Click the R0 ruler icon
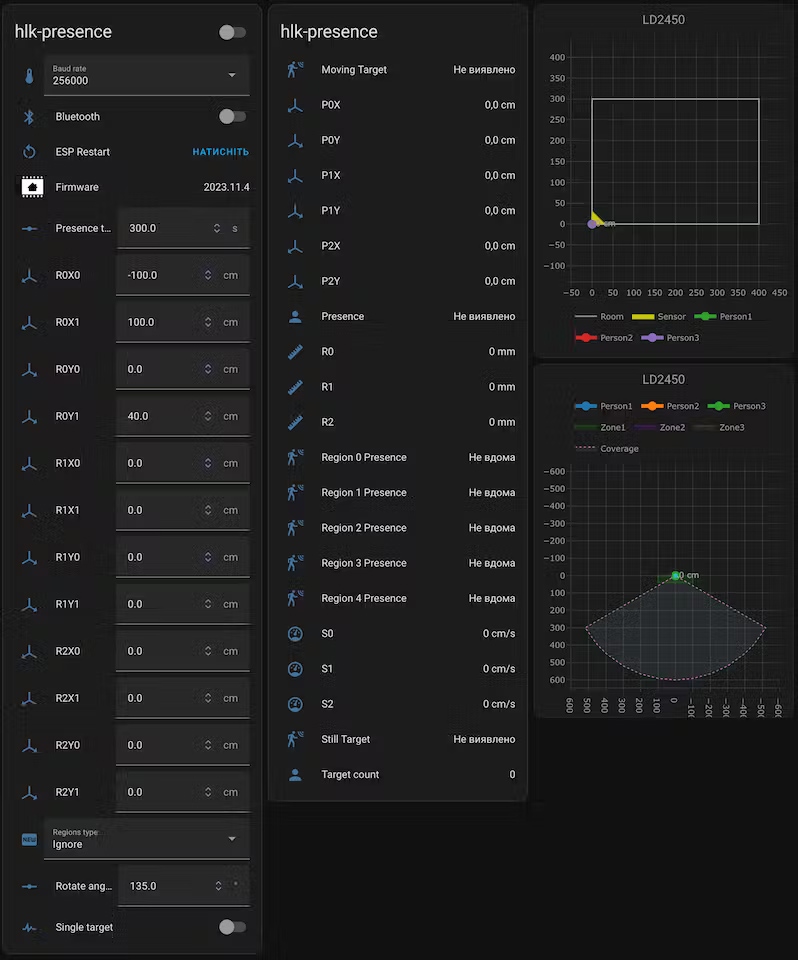Image resolution: width=798 pixels, height=960 pixels. pyautogui.click(x=295, y=352)
